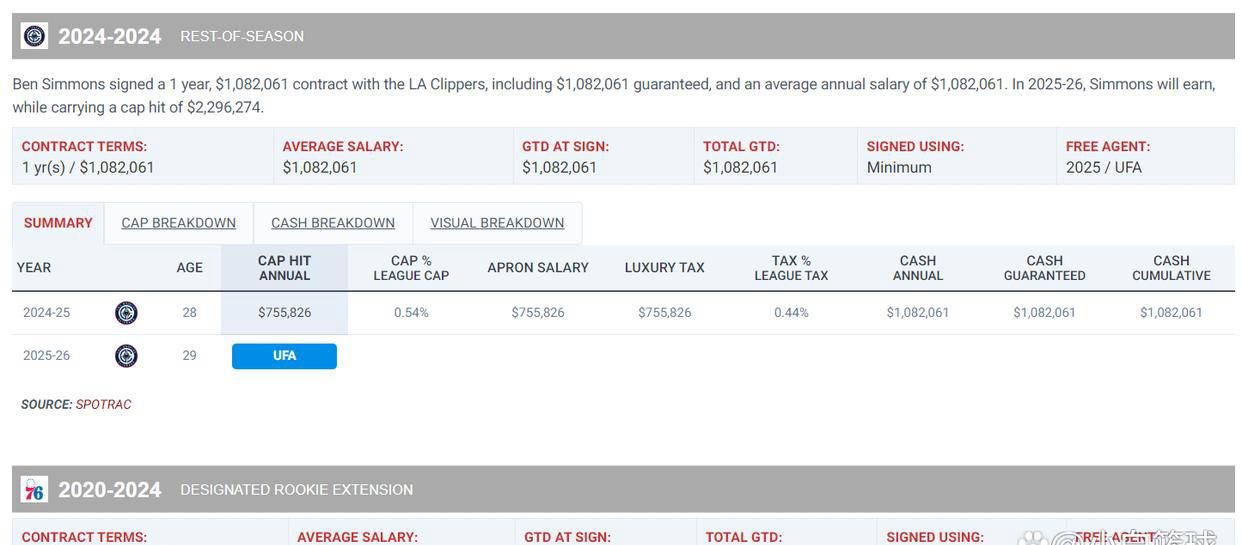
Task: Click the Clippers team icon in 2025-26 row
Action: pos(126,356)
